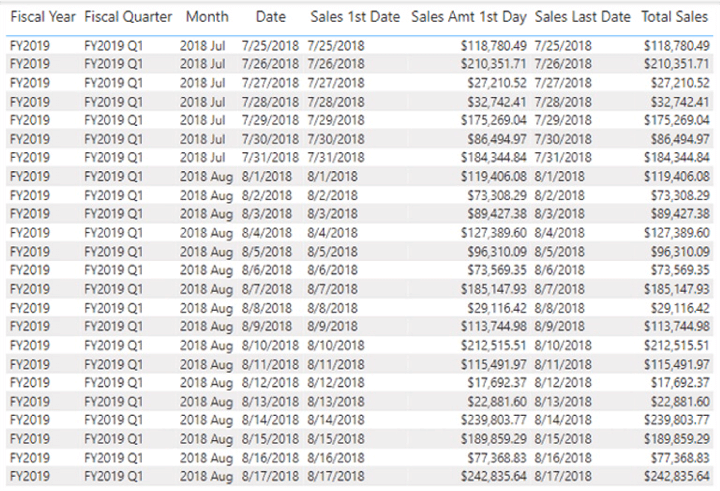Select $17,692.37 in Sales Amt 1st Day column
The height and width of the screenshot is (491, 720).
click(x=494, y=382)
